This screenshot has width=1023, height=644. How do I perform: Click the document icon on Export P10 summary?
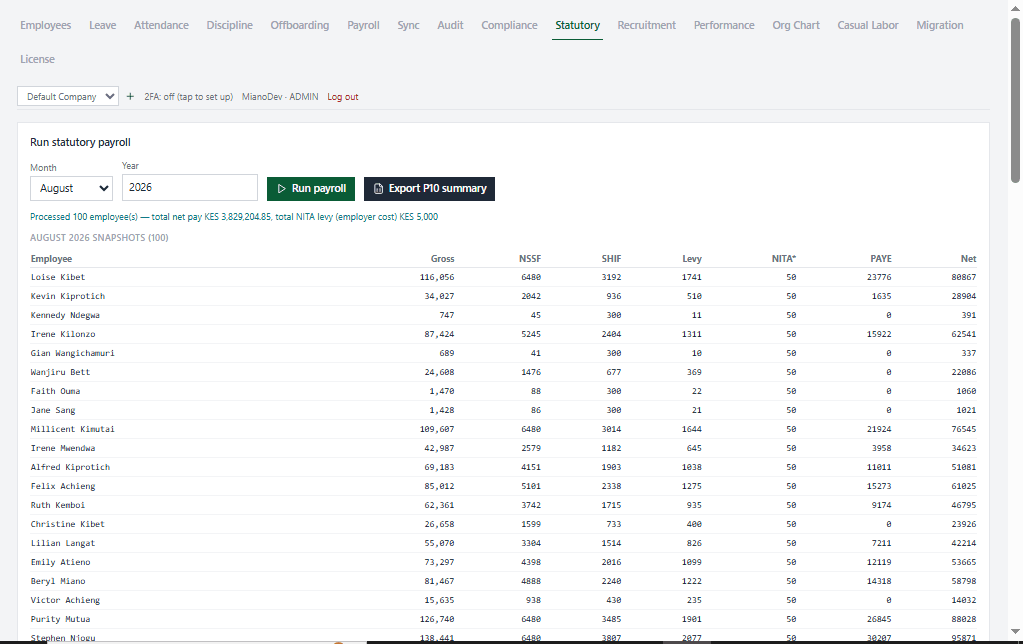click(x=378, y=189)
